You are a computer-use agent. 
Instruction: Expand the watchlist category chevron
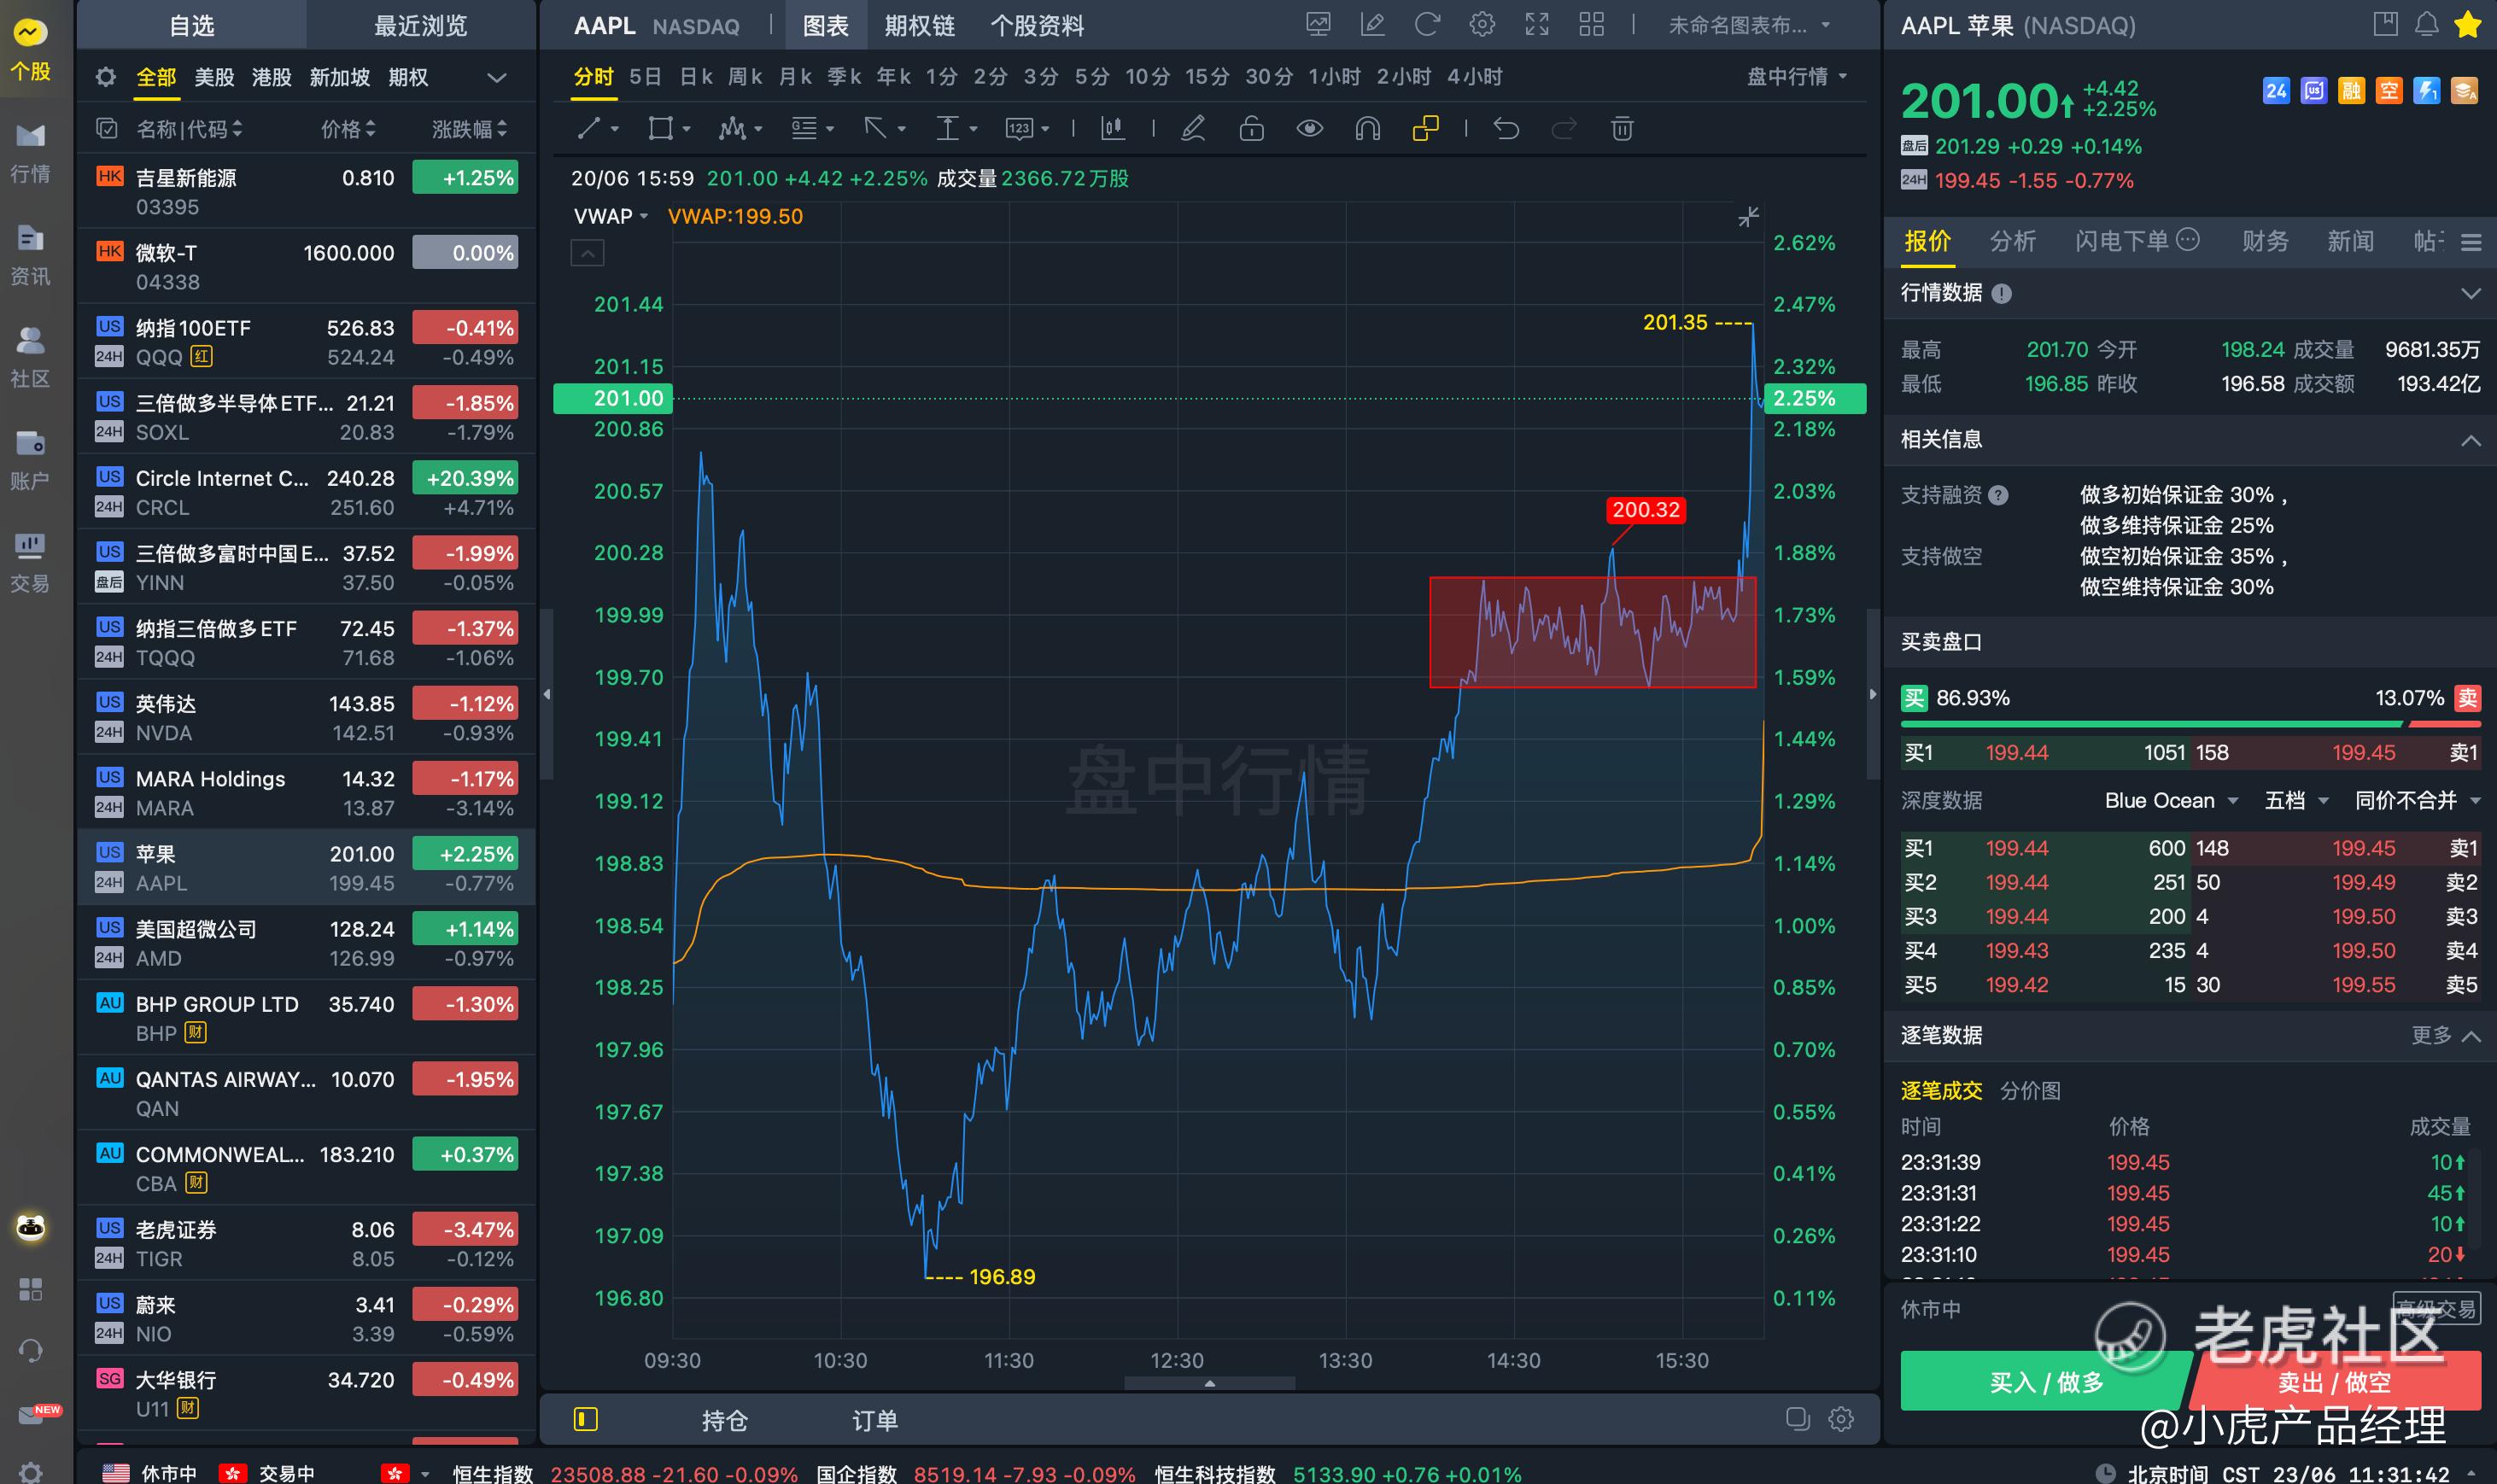497,77
